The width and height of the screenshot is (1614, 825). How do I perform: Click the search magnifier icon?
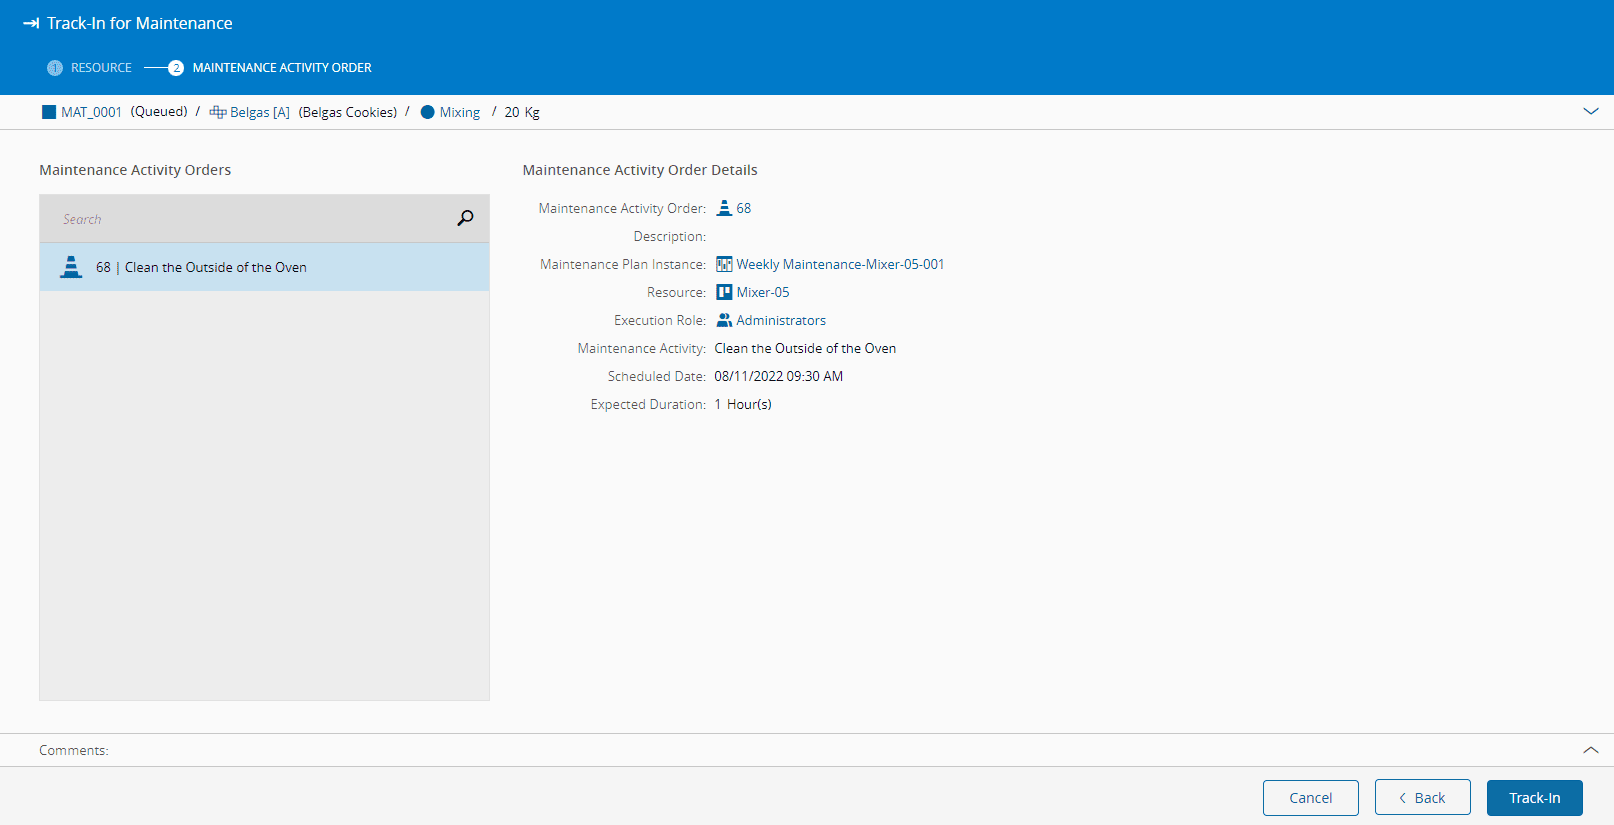(465, 218)
